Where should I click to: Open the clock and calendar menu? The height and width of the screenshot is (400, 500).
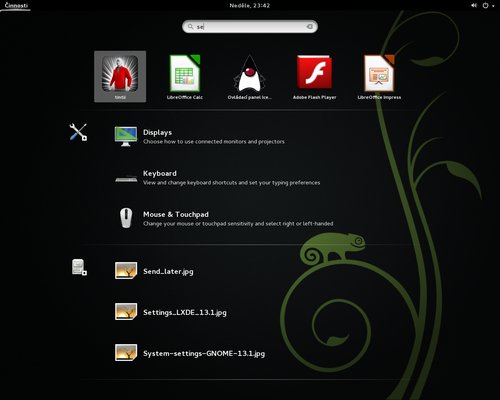[x=250, y=5]
